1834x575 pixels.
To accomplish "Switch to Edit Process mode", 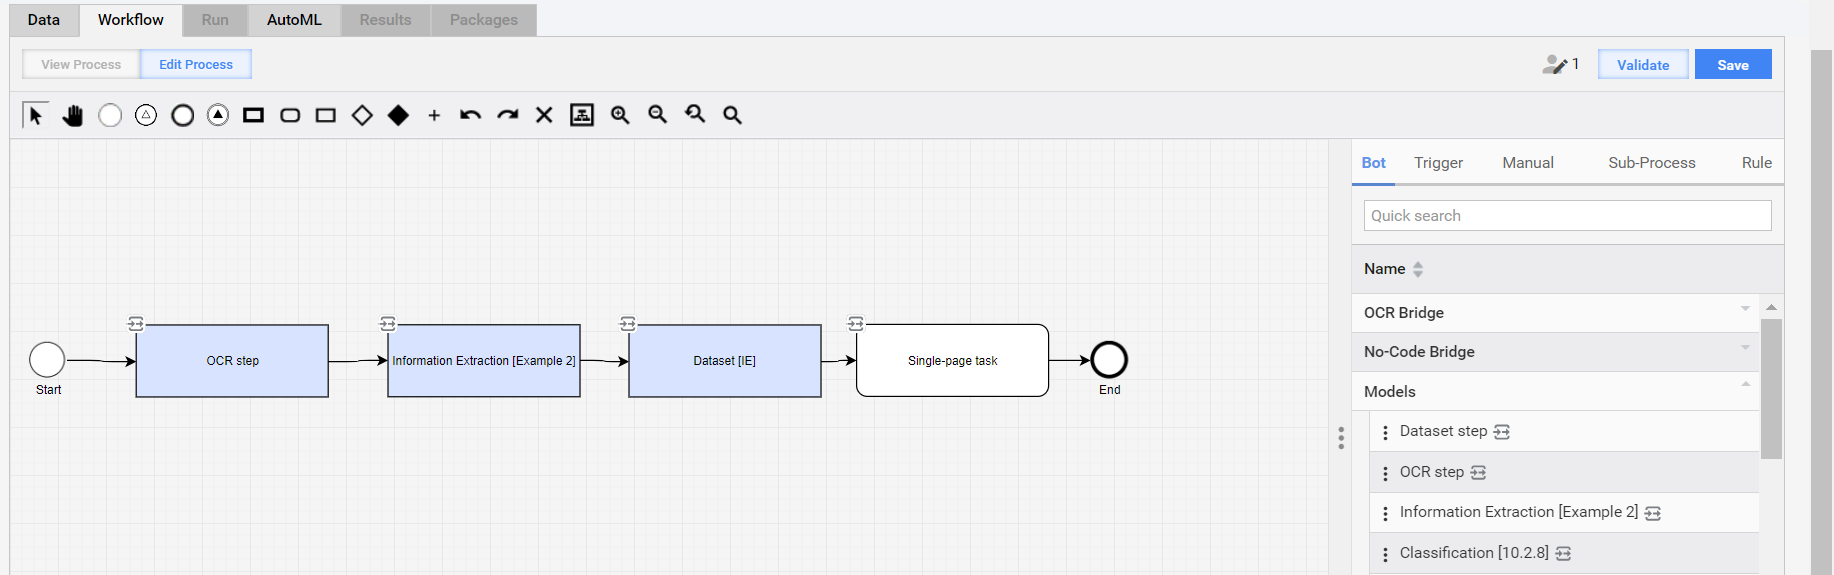I will click(x=196, y=65).
